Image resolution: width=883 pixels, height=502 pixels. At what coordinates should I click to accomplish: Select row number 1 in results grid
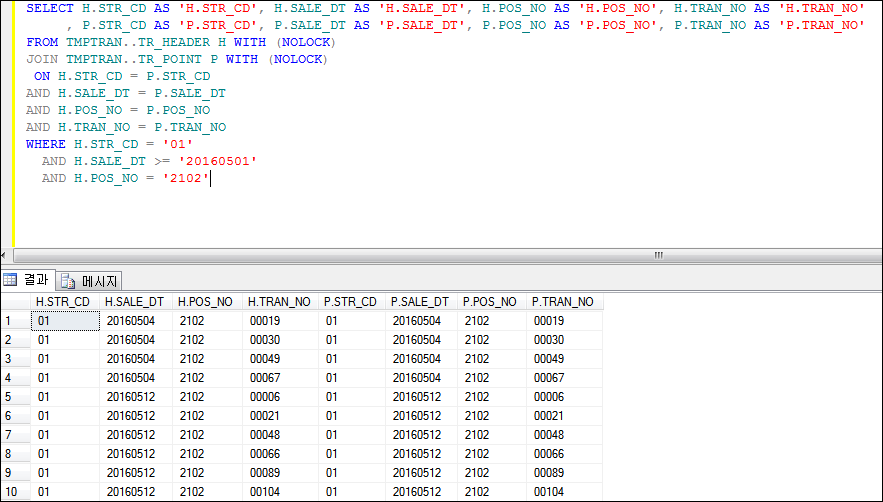click(x=15, y=321)
